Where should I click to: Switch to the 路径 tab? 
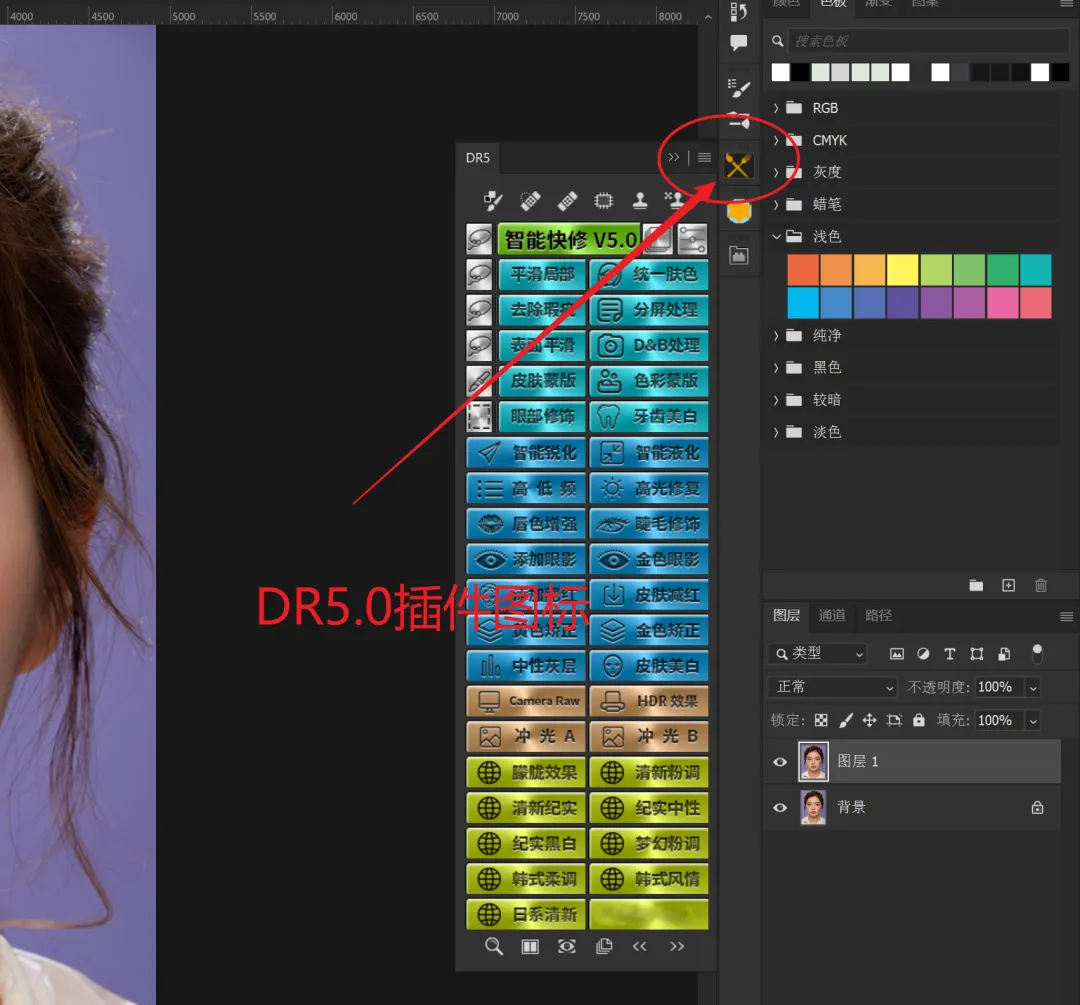[x=878, y=616]
